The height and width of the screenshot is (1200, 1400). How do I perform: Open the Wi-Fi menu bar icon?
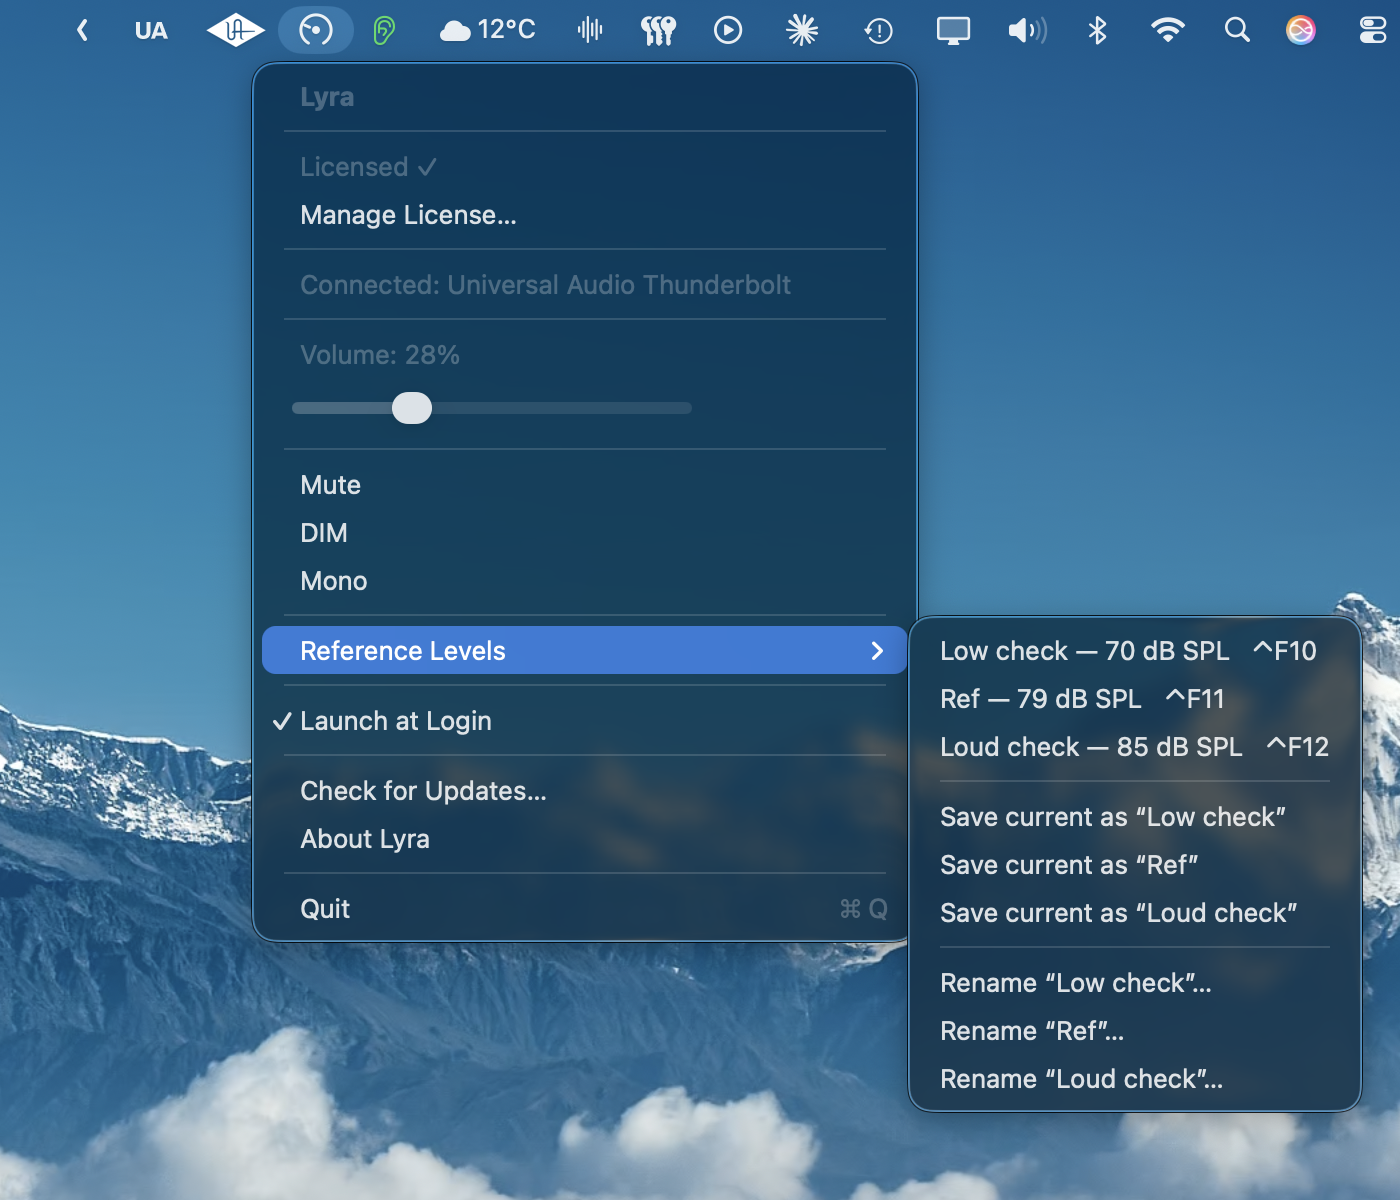point(1167,31)
